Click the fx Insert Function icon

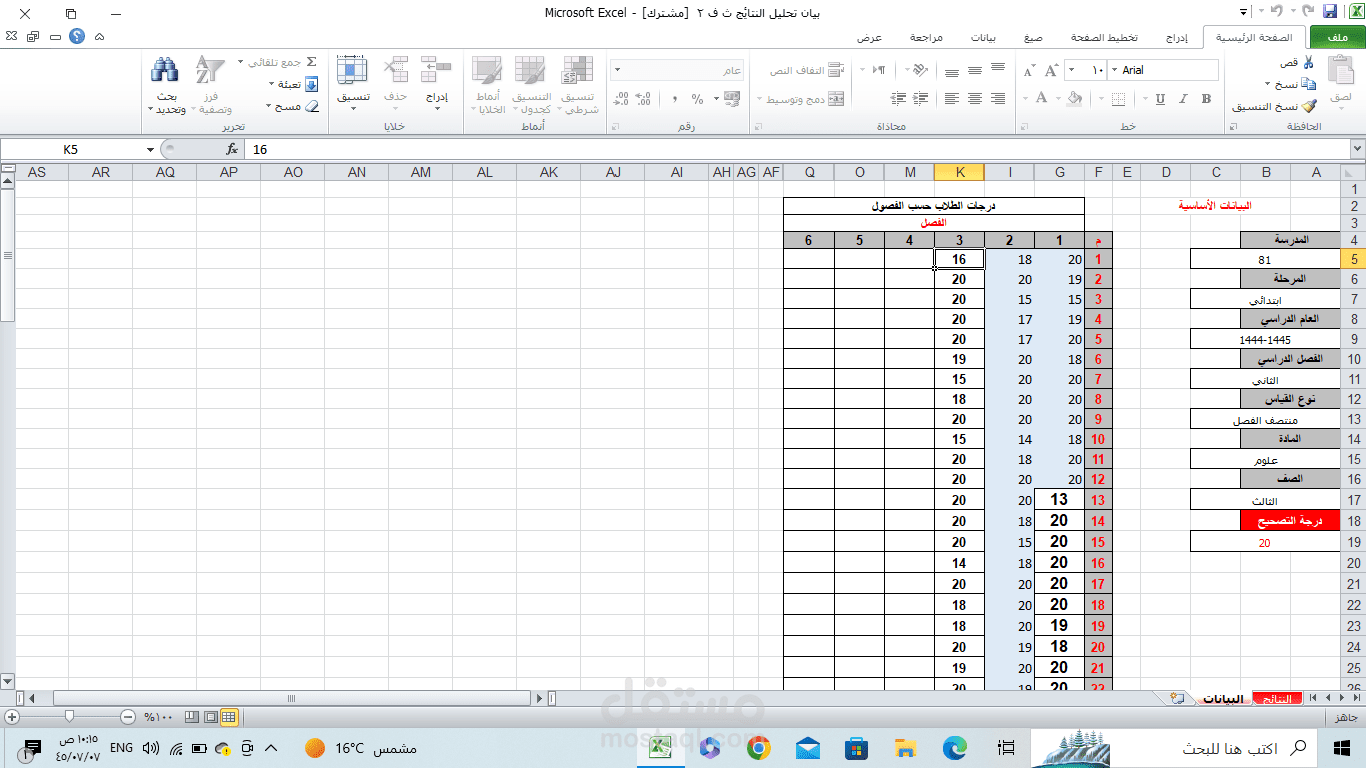[232, 149]
